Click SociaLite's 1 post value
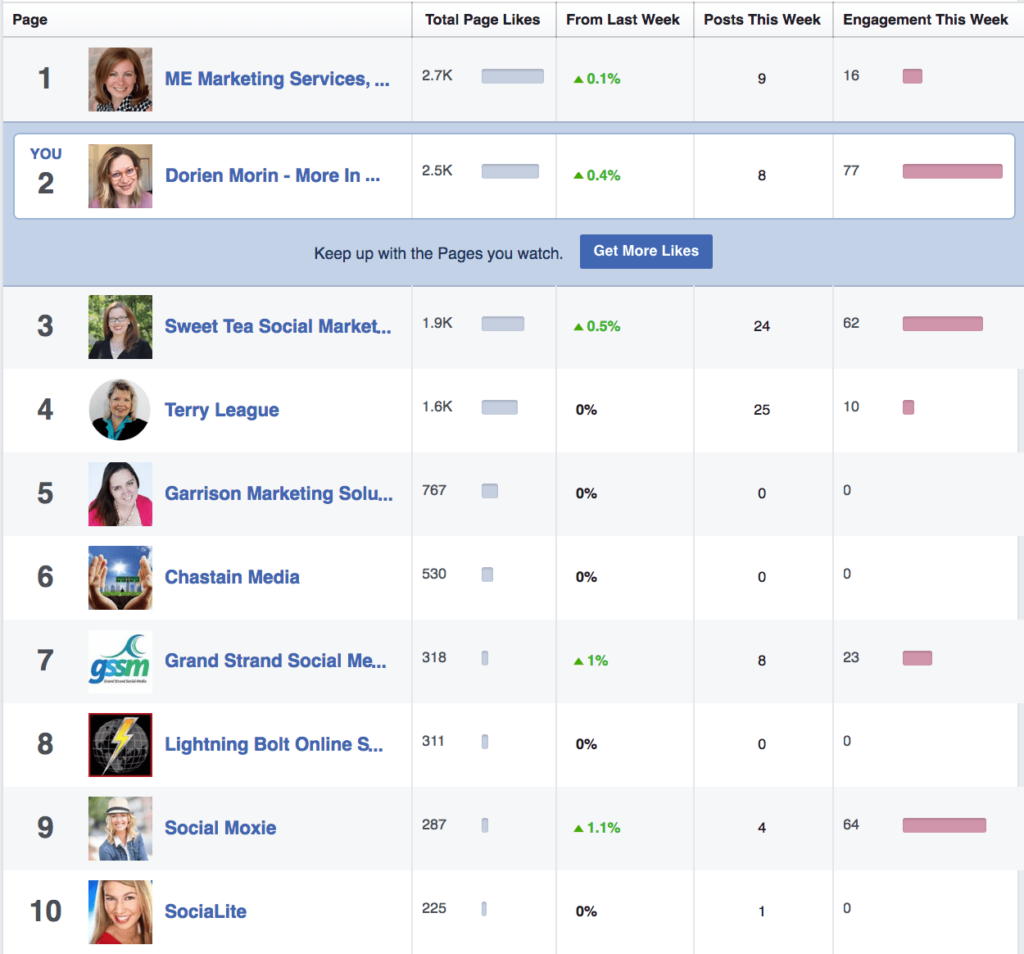The height and width of the screenshot is (954, 1024). 762,912
